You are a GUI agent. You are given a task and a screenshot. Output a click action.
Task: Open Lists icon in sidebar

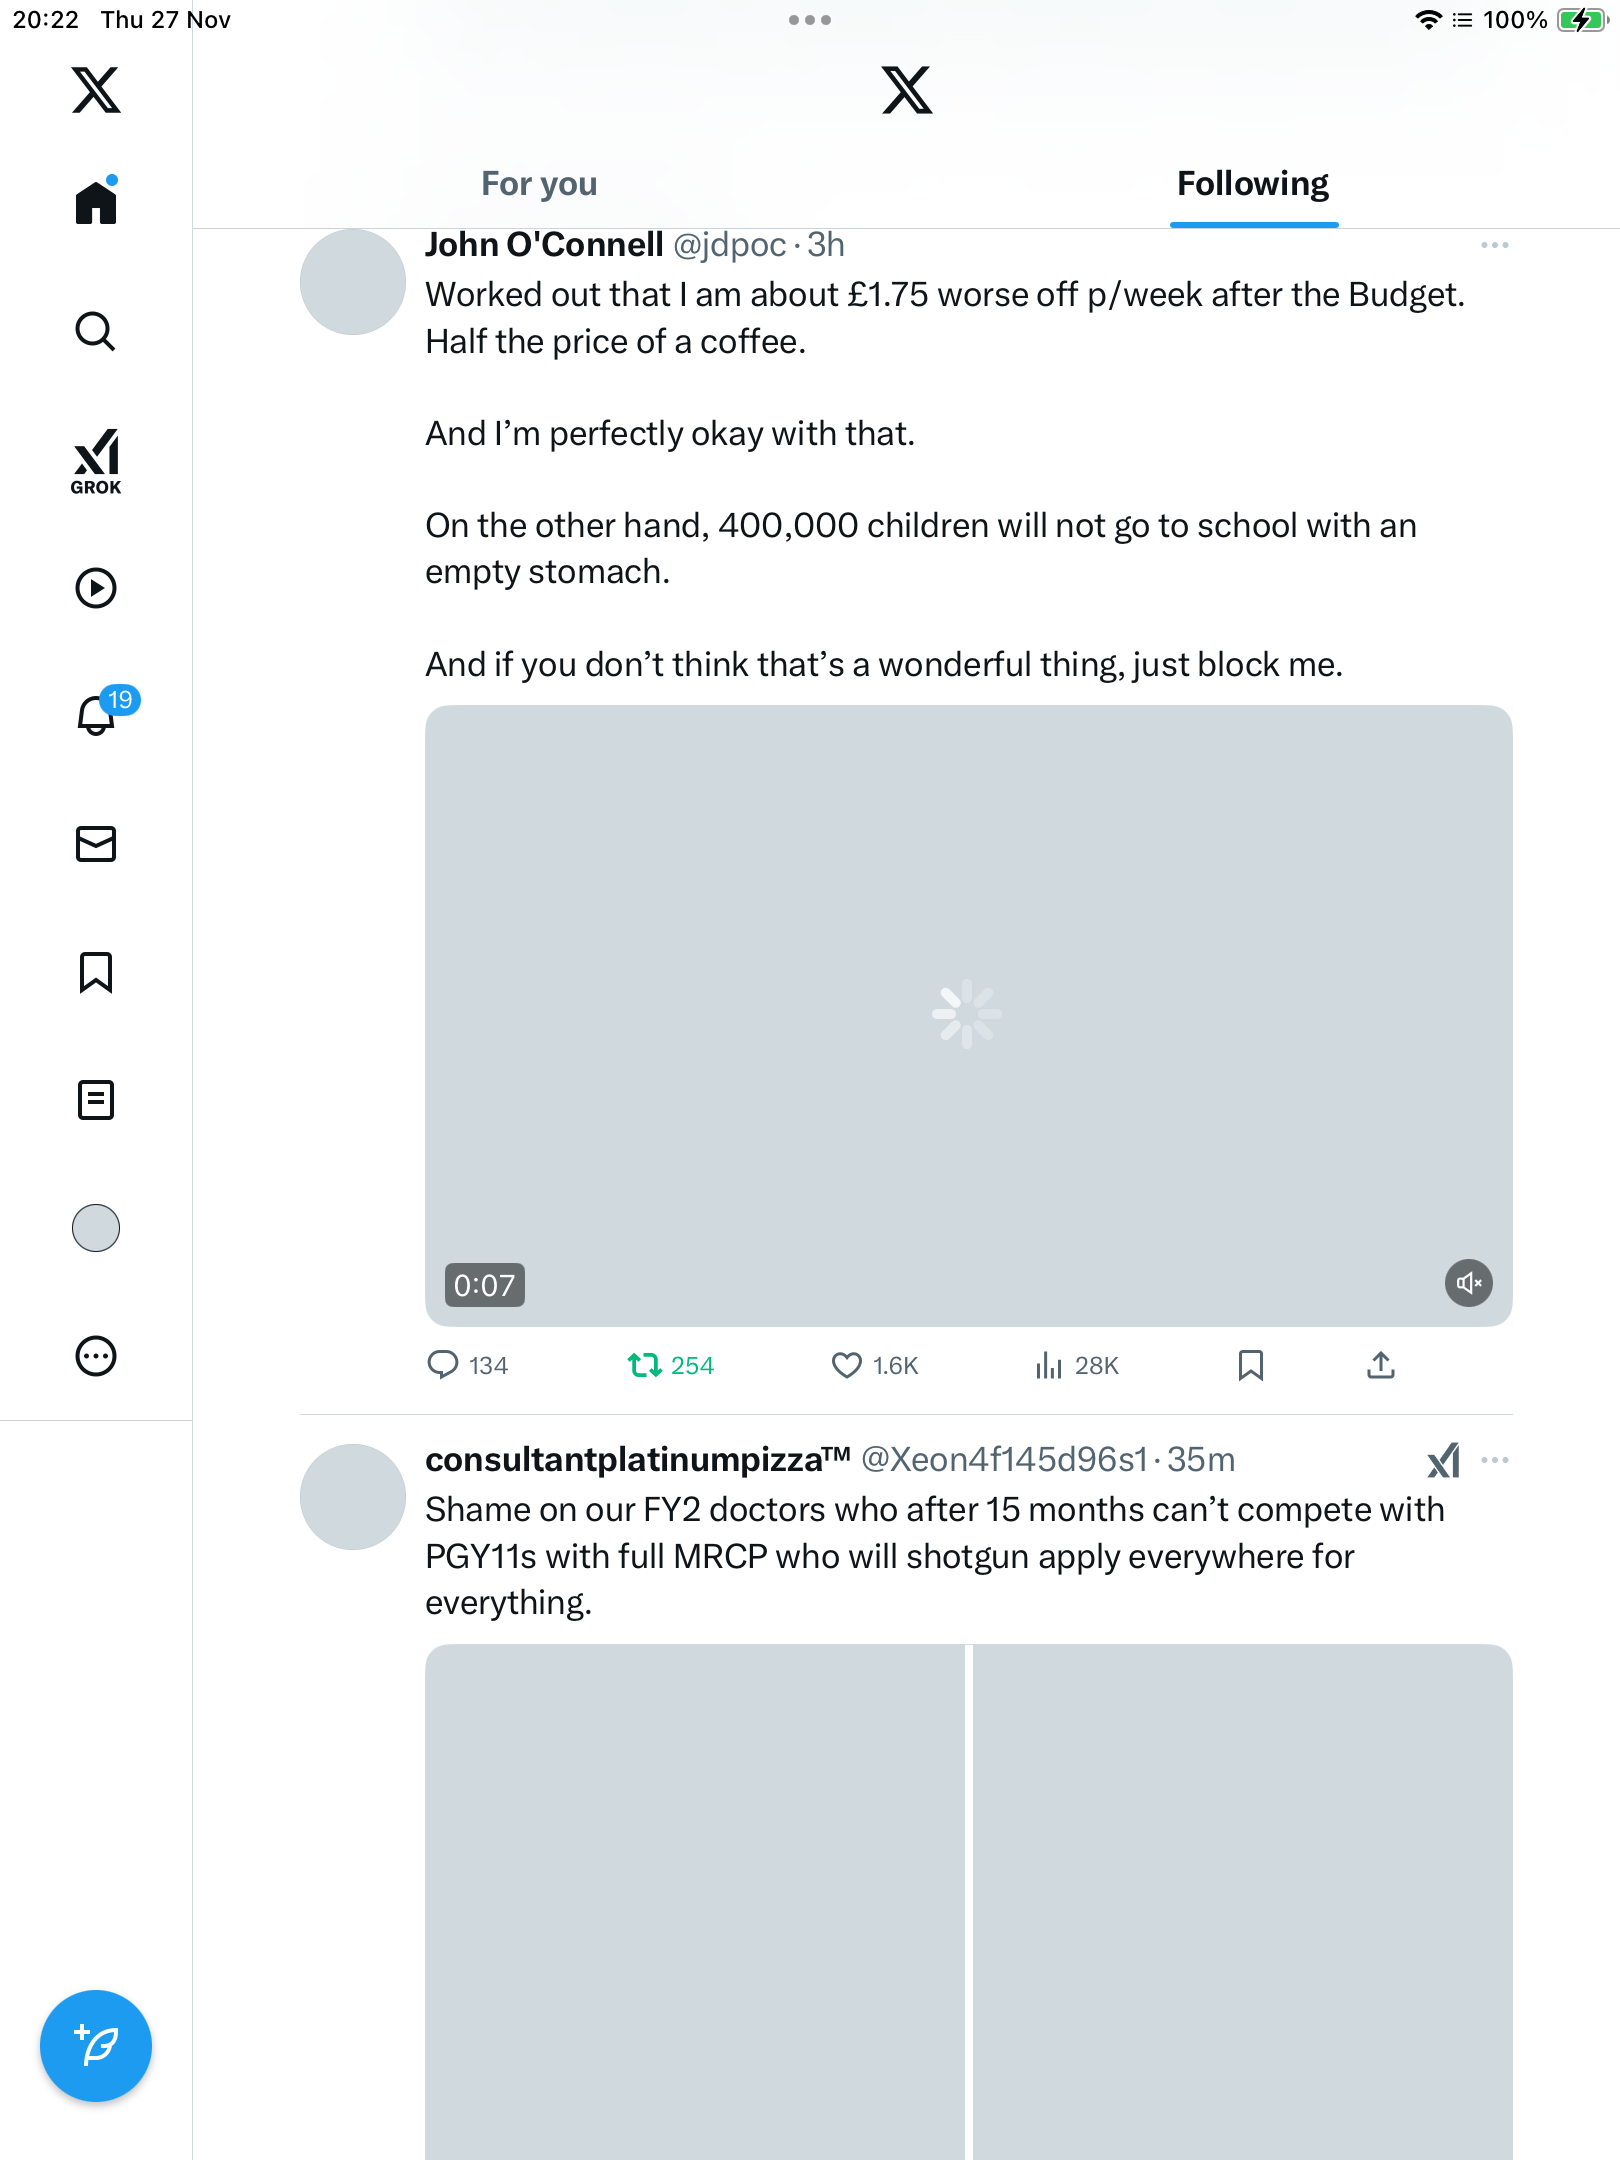pyautogui.click(x=96, y=1100)
